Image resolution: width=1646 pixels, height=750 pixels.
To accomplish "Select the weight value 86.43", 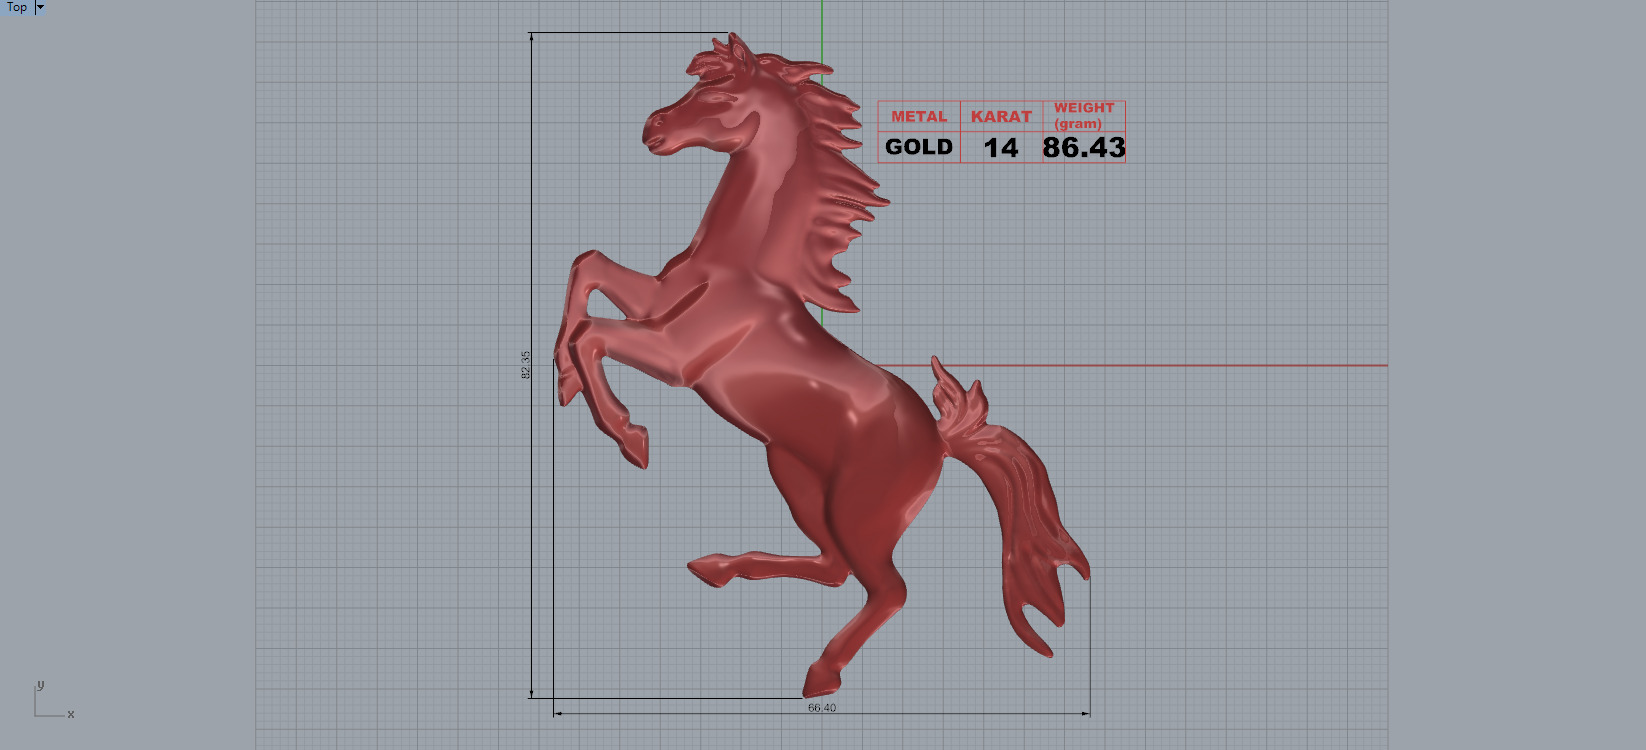I will point(1084,148).
